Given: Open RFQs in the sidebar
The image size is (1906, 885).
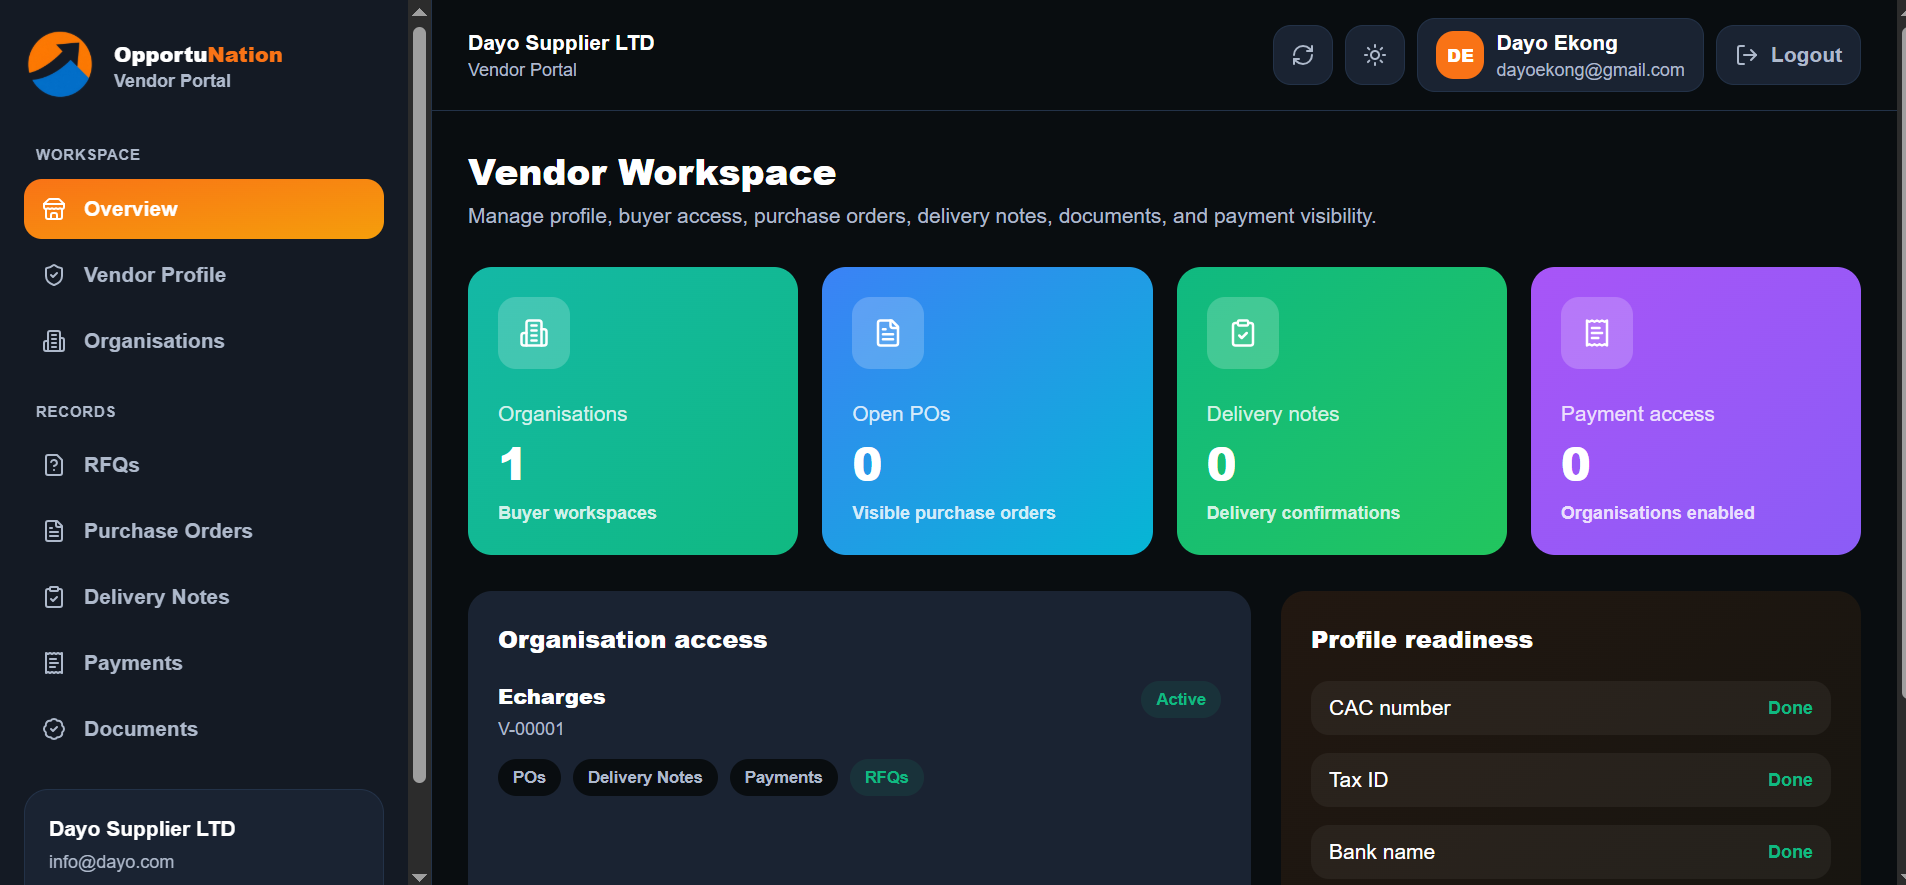Looking at the screenshot, I should 204,465.
